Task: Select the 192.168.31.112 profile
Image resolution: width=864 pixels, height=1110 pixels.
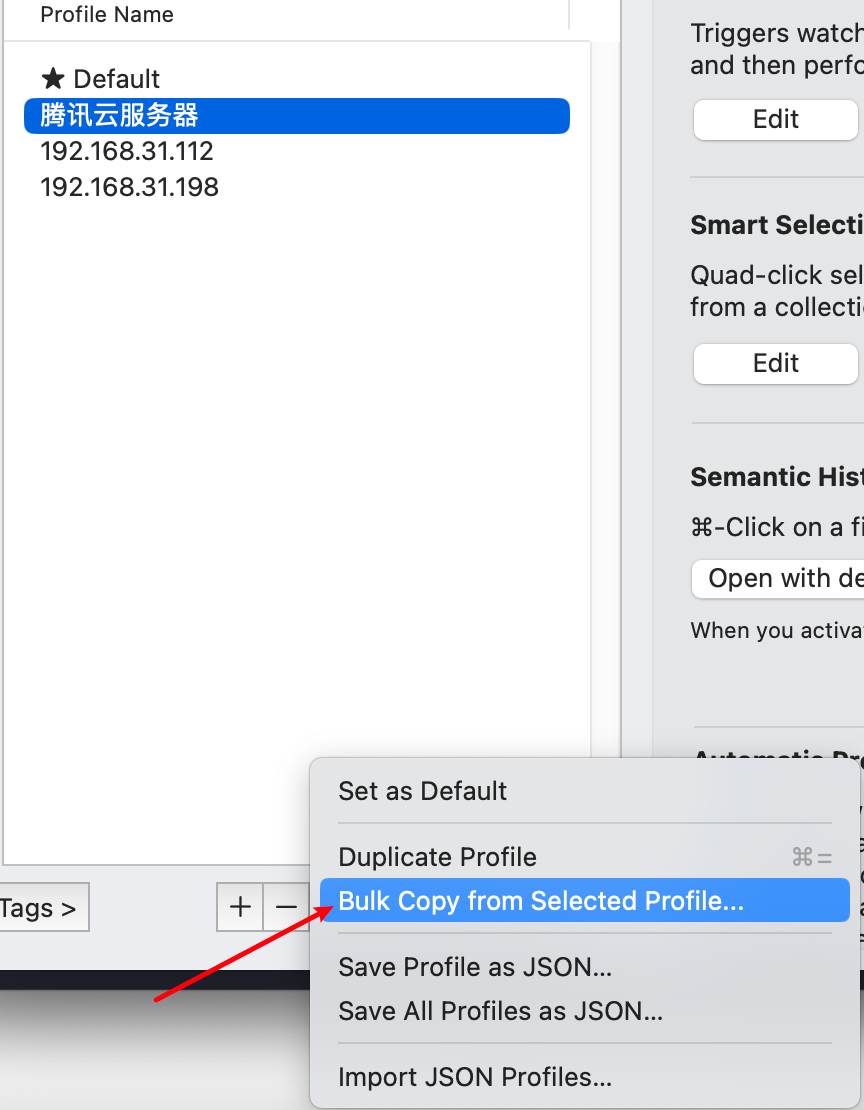Action: click(127, 151)
